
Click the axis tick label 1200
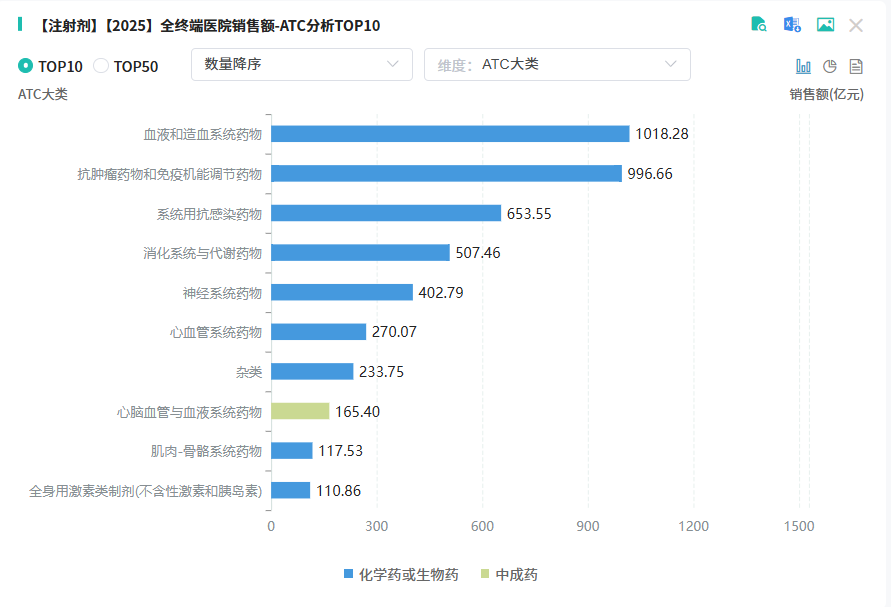pos(693,526)
